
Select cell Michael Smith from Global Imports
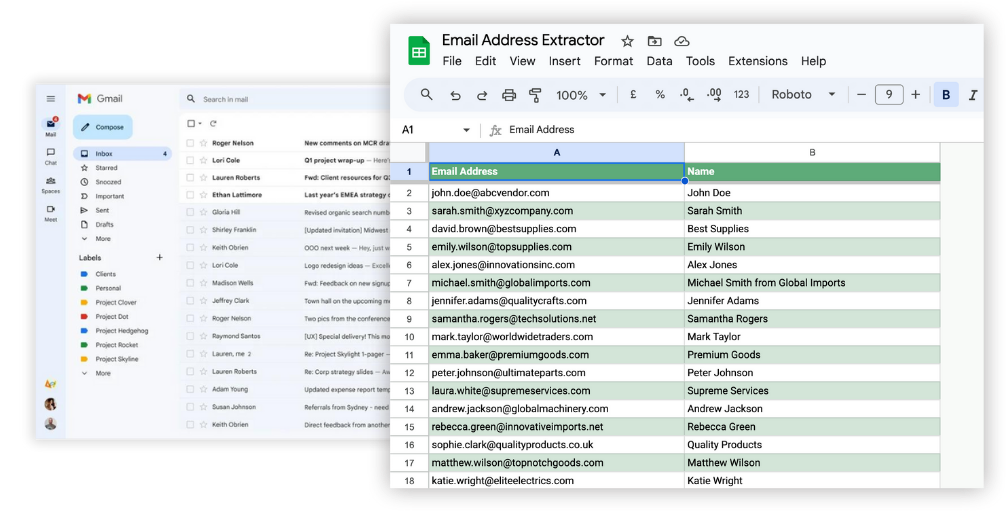[x=812, y=282]
